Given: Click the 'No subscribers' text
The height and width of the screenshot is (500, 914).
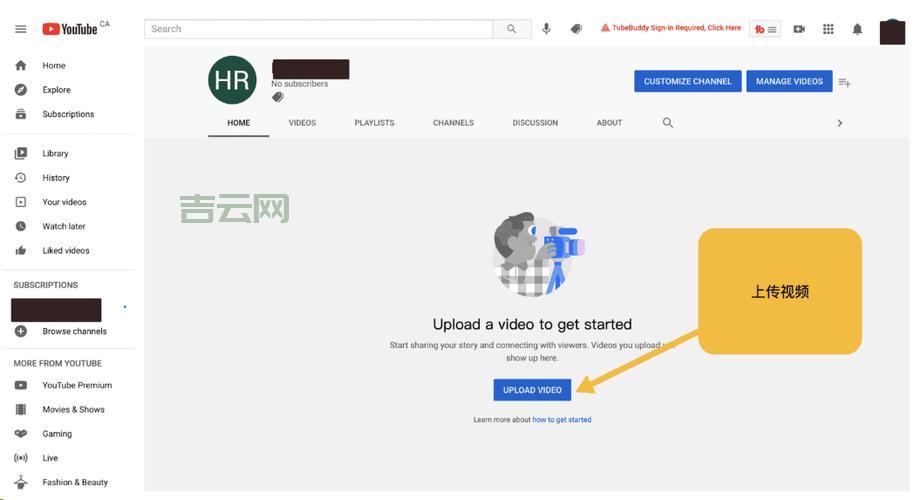Looking at the screenshot, I should pos(300,84).
